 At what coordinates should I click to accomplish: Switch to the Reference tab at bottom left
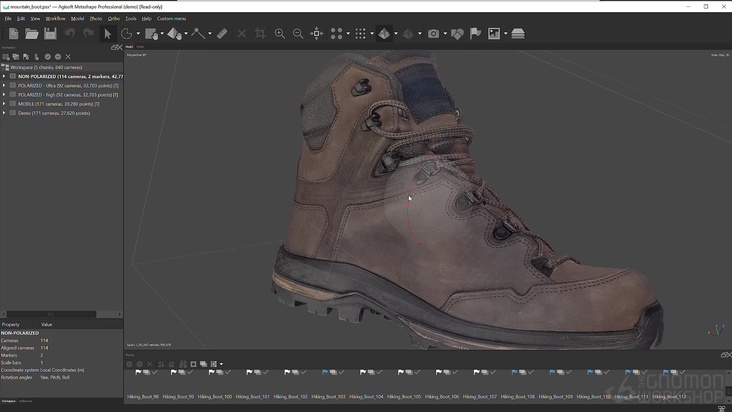tap(25, 401)
